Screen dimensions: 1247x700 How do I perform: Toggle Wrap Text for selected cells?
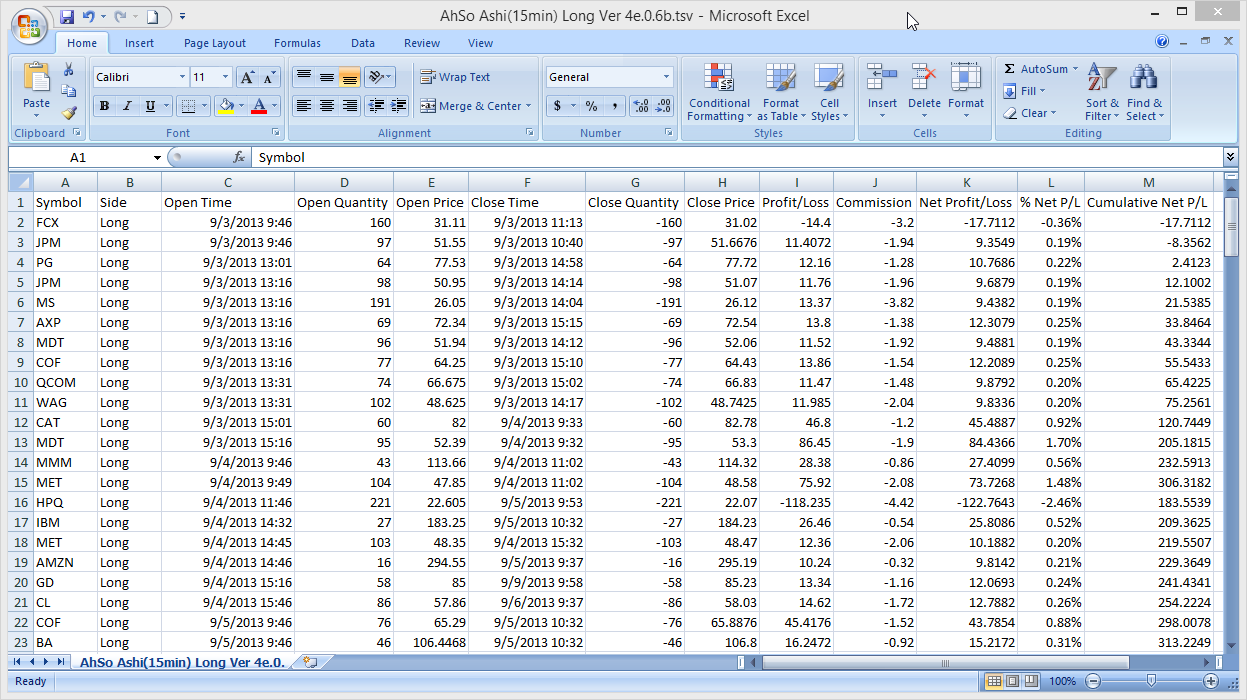point(455,77)
